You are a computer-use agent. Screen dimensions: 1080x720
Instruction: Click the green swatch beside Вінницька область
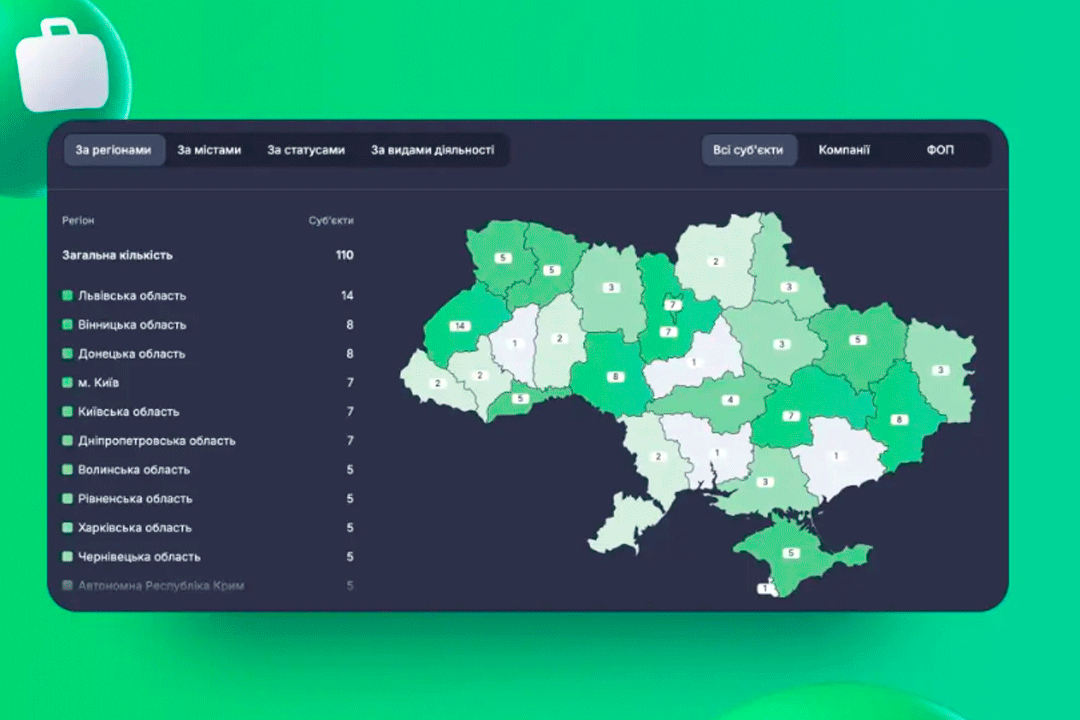click(x=68, y=325)
